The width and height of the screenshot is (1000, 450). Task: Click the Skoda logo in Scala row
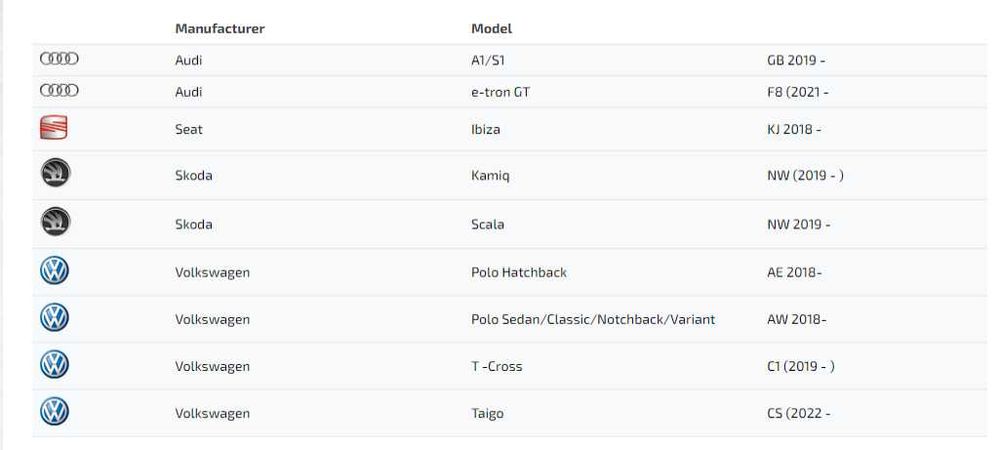[54, 224]
